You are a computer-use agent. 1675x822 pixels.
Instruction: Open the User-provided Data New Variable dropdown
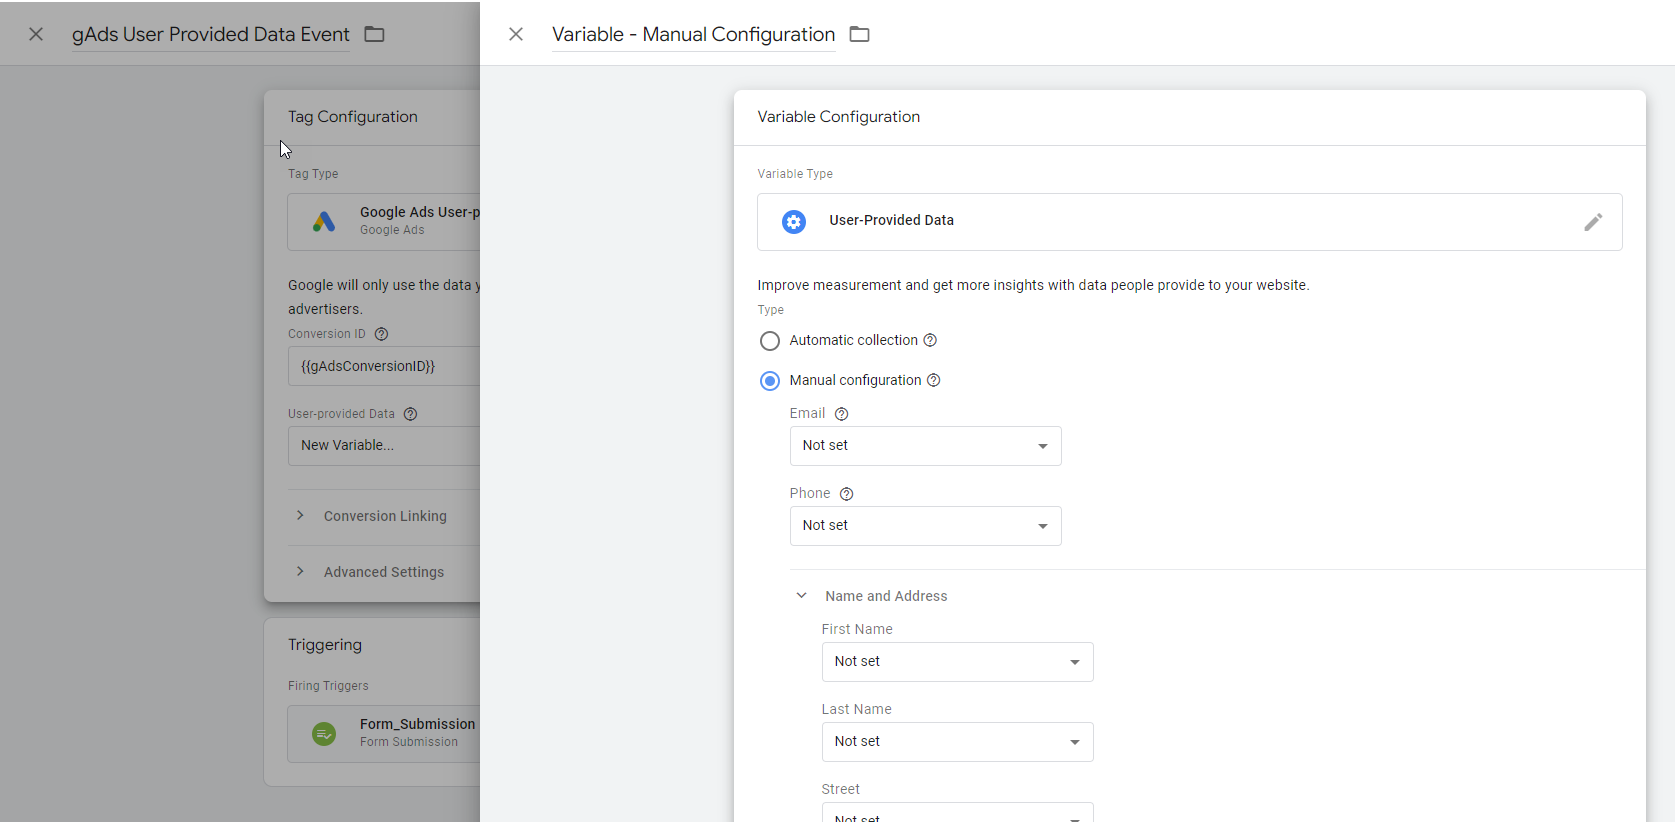pyautogui.click(x=384, y=446)
